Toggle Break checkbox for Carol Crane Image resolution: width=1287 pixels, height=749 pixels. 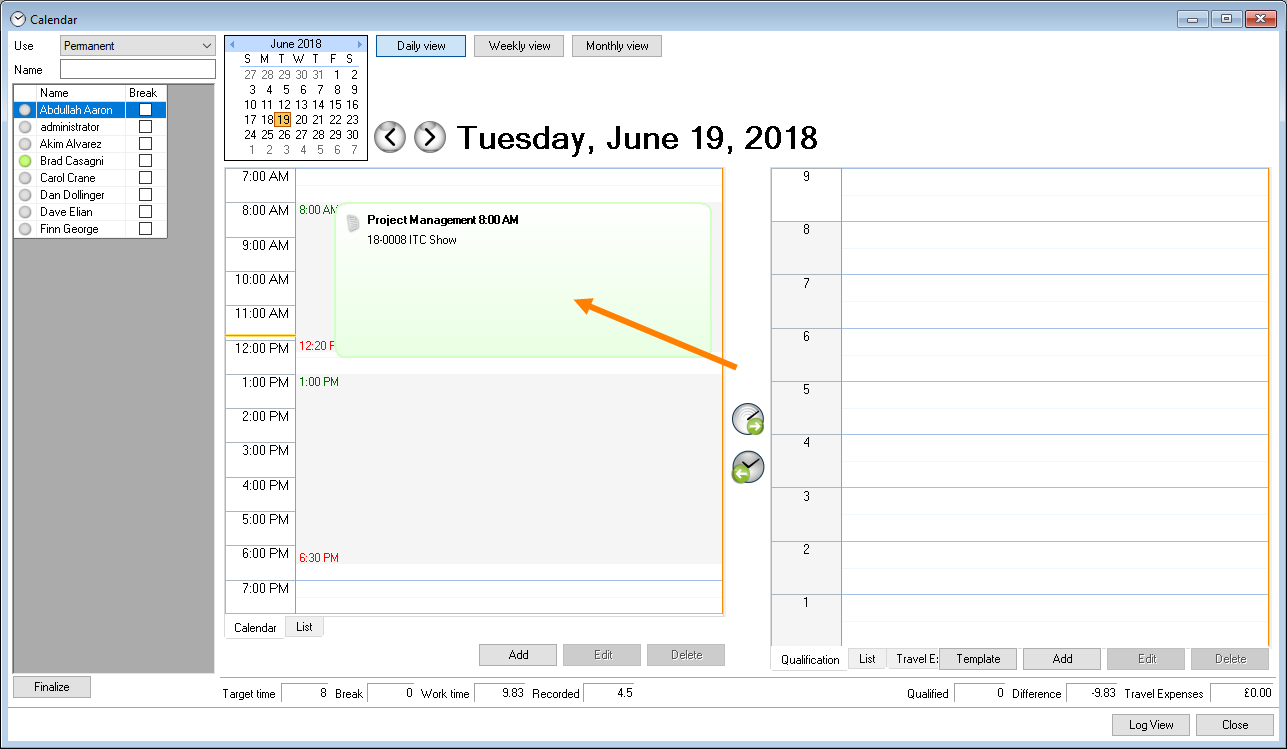(x=145, y=178)
